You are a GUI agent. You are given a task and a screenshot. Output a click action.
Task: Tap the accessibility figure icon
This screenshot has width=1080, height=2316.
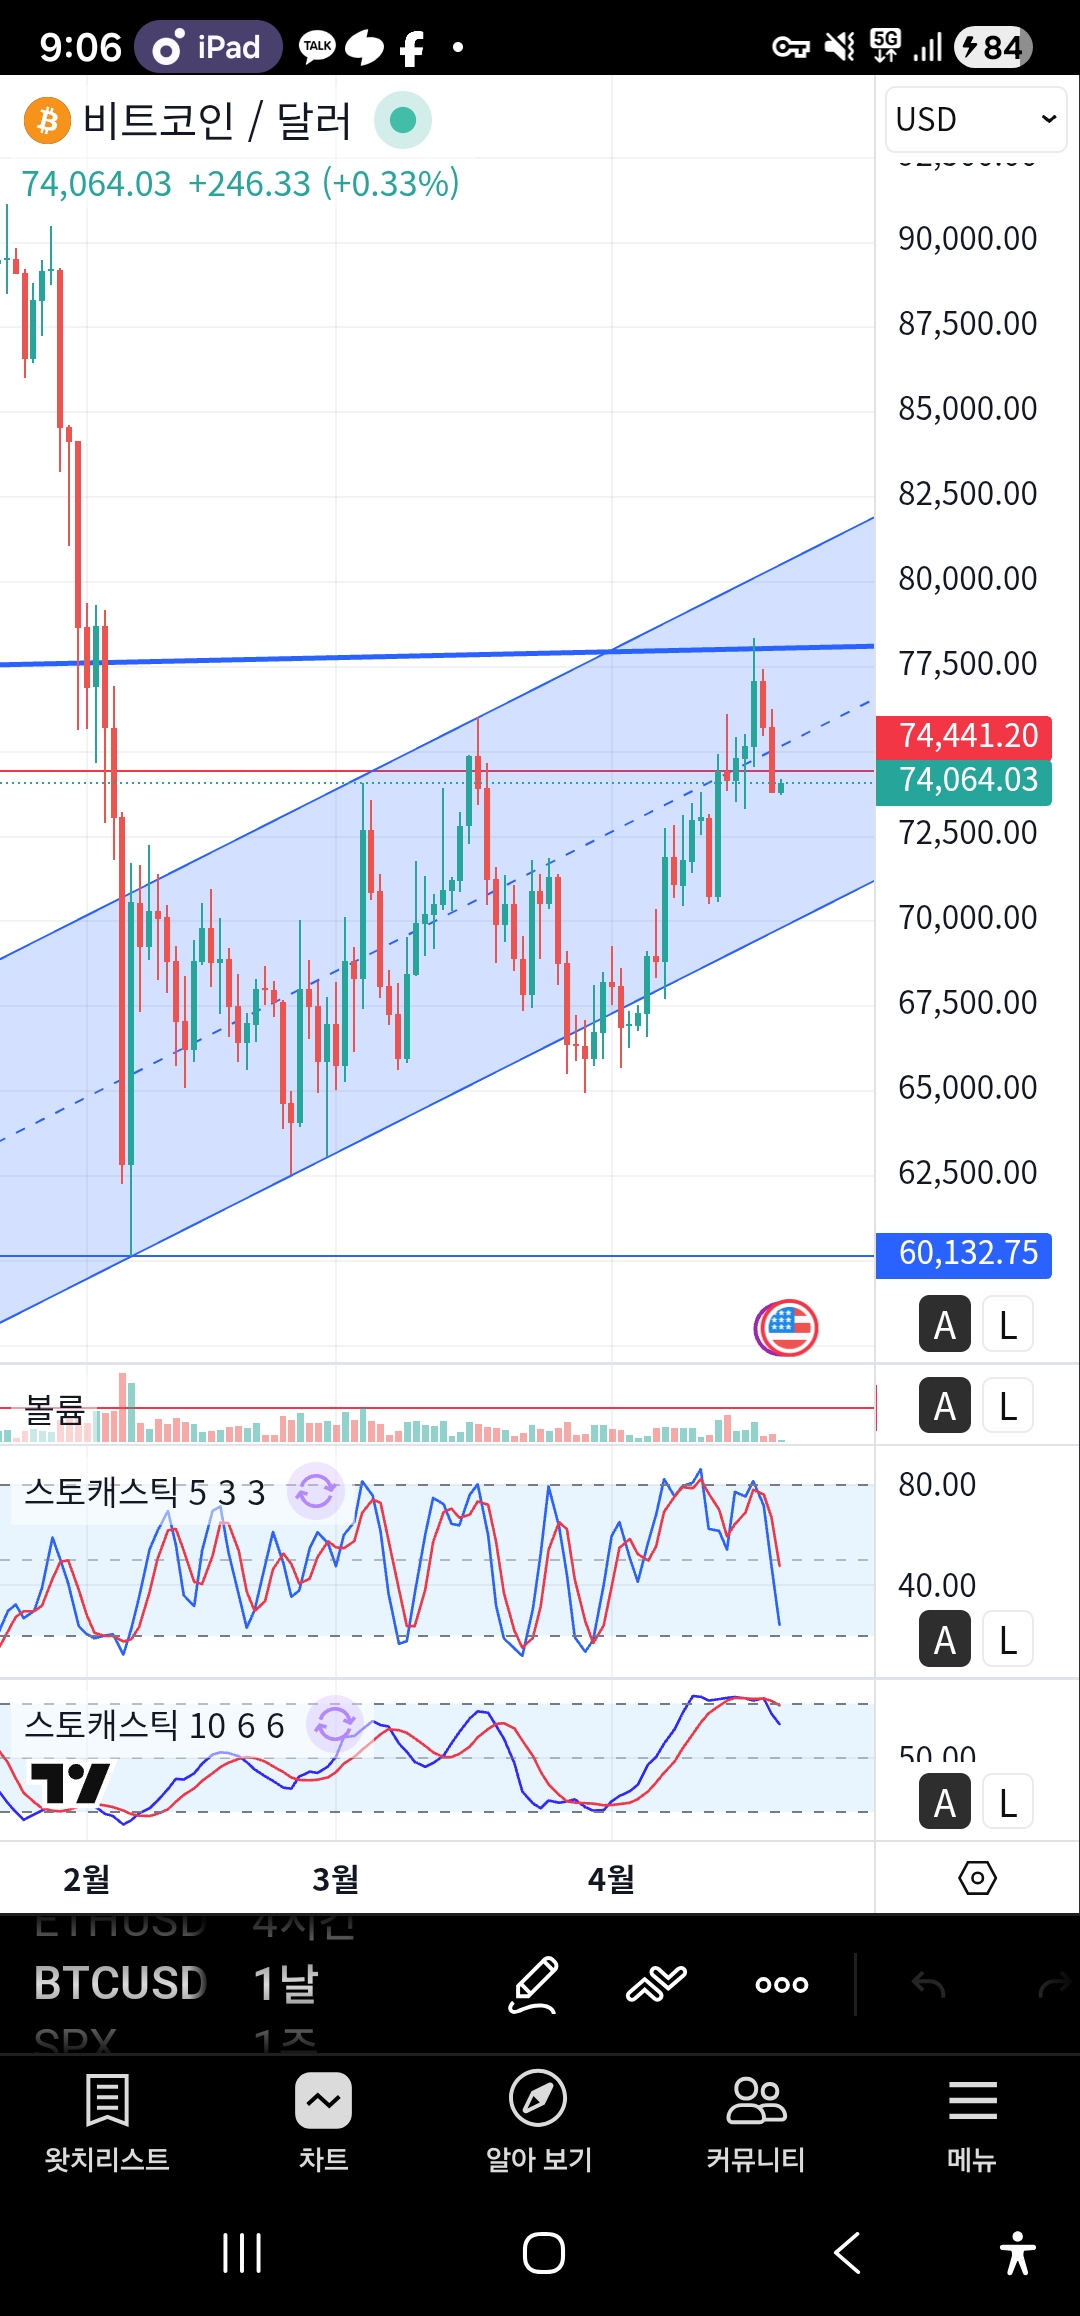(x=1018, y=2253)
